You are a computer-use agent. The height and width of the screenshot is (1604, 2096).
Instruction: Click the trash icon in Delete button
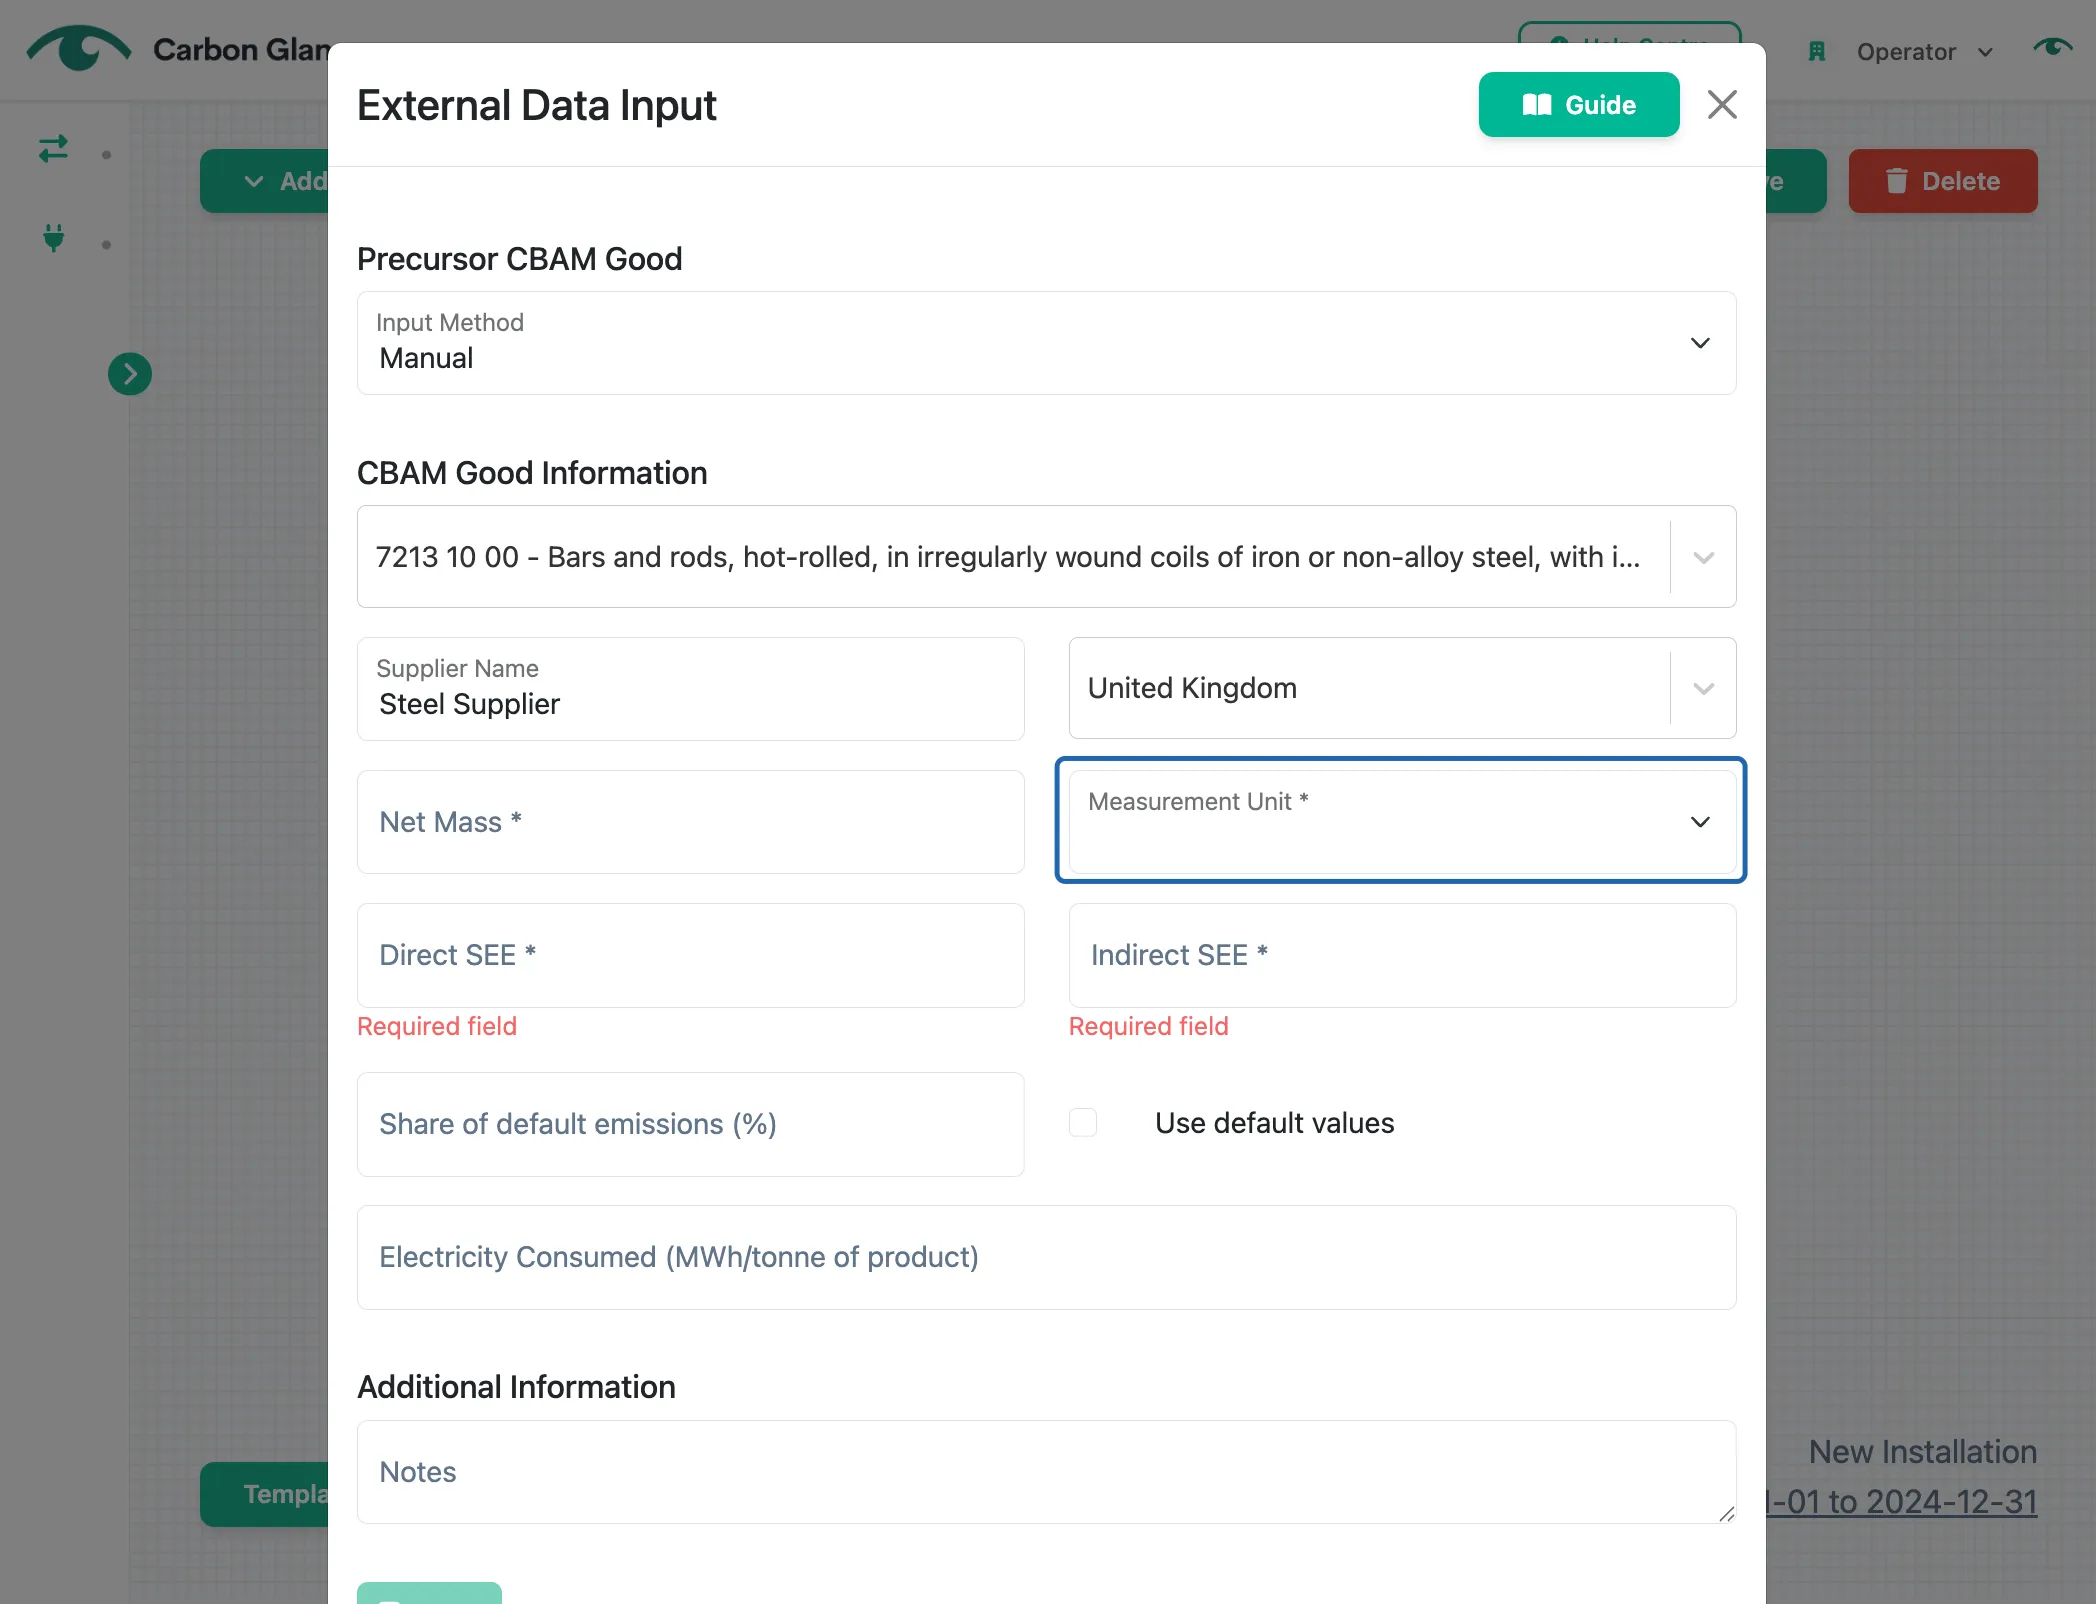(x=1896, y=181)
